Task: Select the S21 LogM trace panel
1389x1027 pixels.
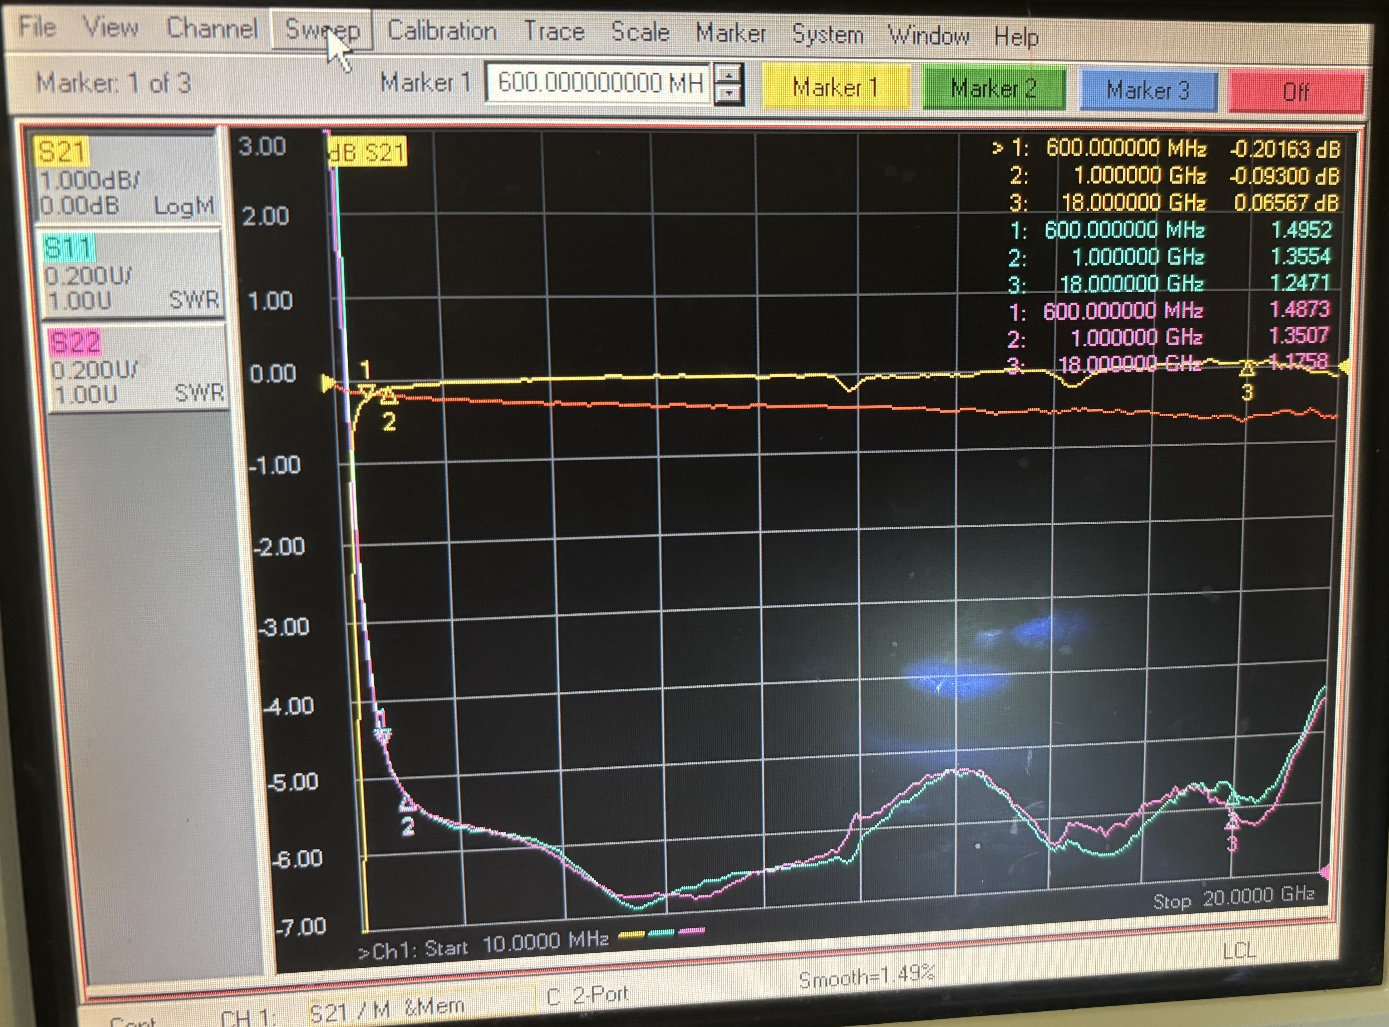Action: (126, 179)
